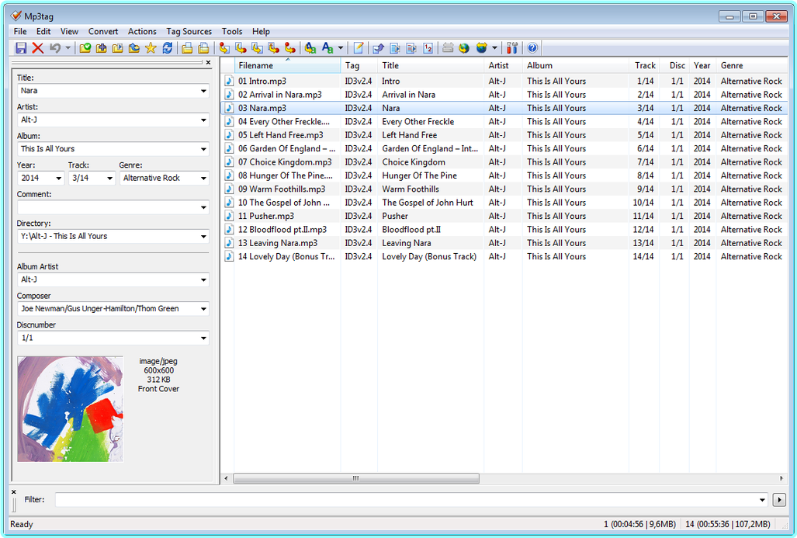This screenshot has width=797, height=538.
Task: Open the Tools menu
Action: pyautogui.click(x=232, y=32)
